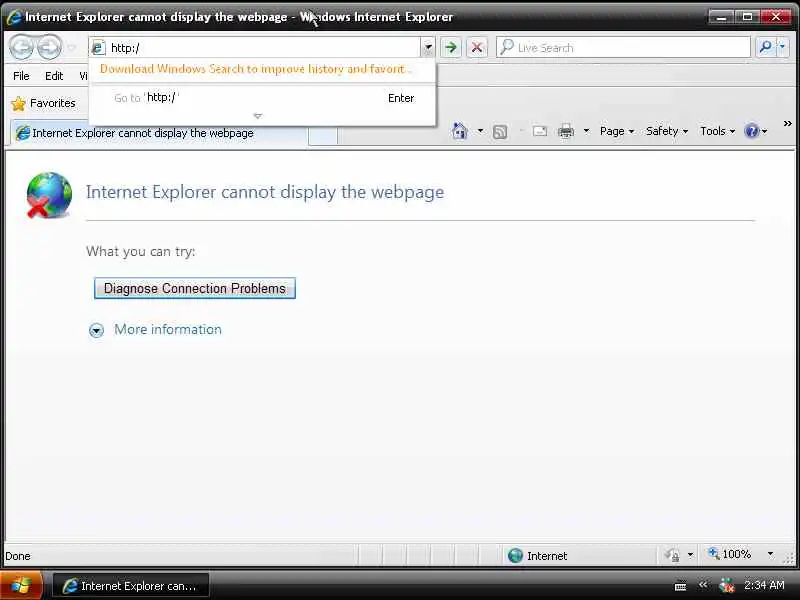This screenshot has width=800, height=600.
Task: Open a new blank tab
Action: point(323,135)
